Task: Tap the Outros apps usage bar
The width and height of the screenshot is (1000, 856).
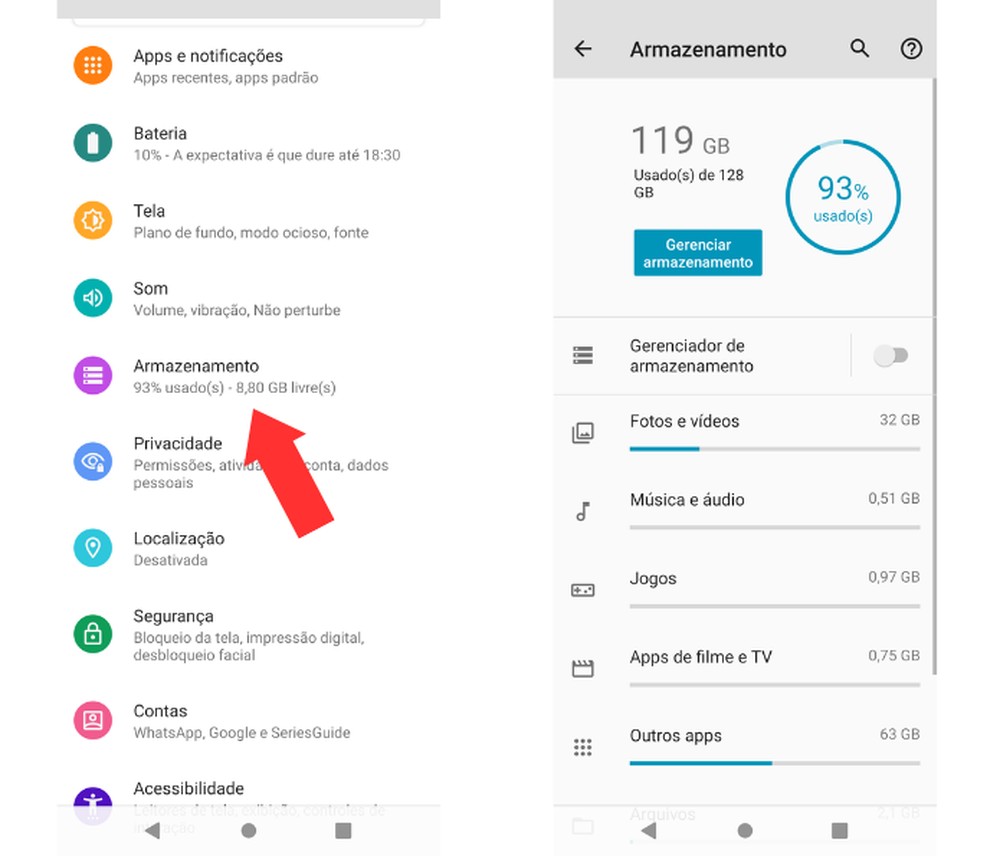Action: click(775, 763)
